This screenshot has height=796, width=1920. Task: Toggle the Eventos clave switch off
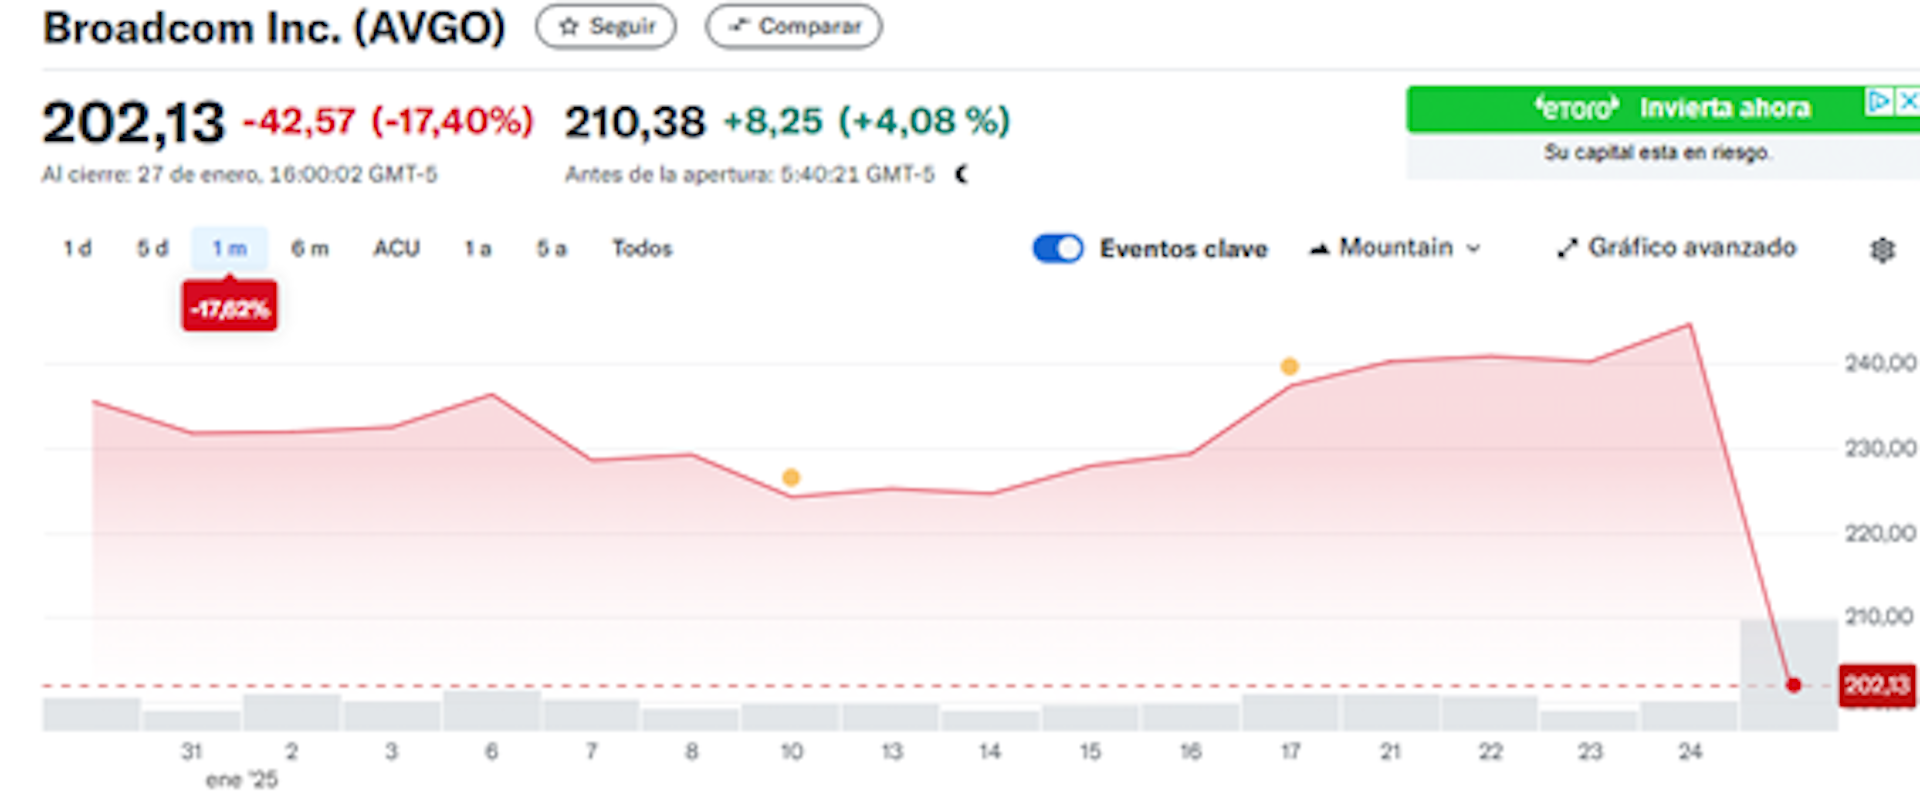coord(1057,249)
